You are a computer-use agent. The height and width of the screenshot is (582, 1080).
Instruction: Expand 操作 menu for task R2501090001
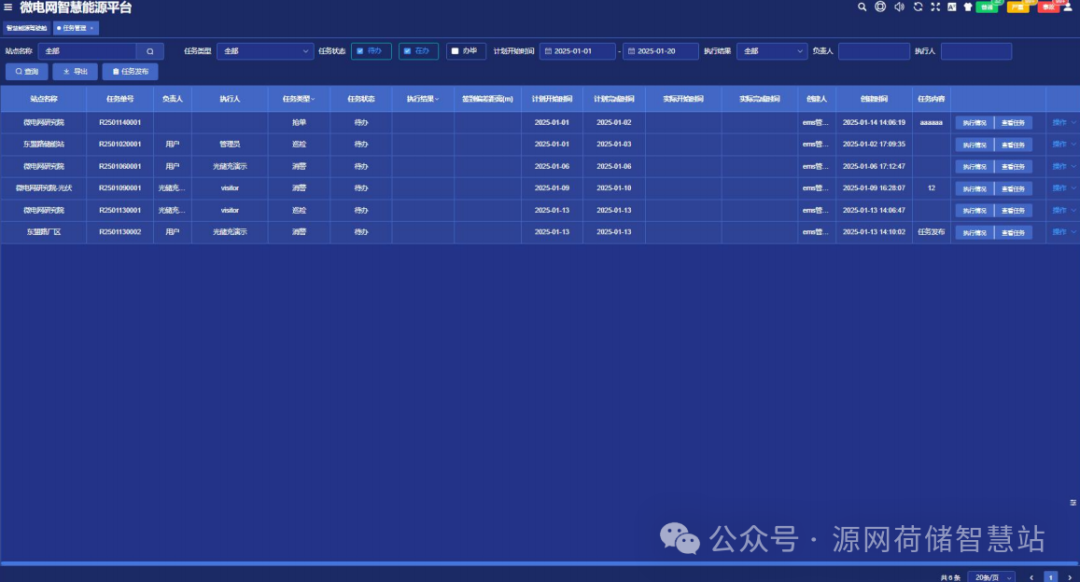pos(1063,188)
